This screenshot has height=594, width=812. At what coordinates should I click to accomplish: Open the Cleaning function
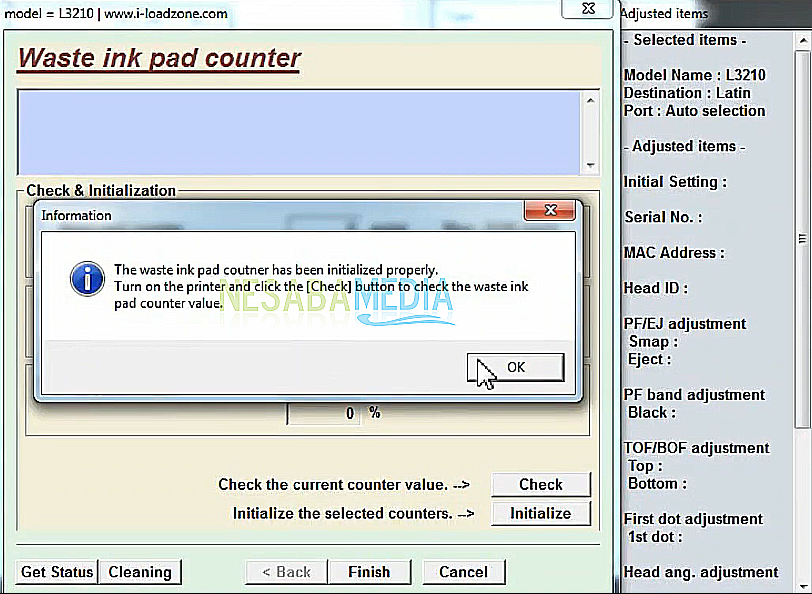[140, 572]
